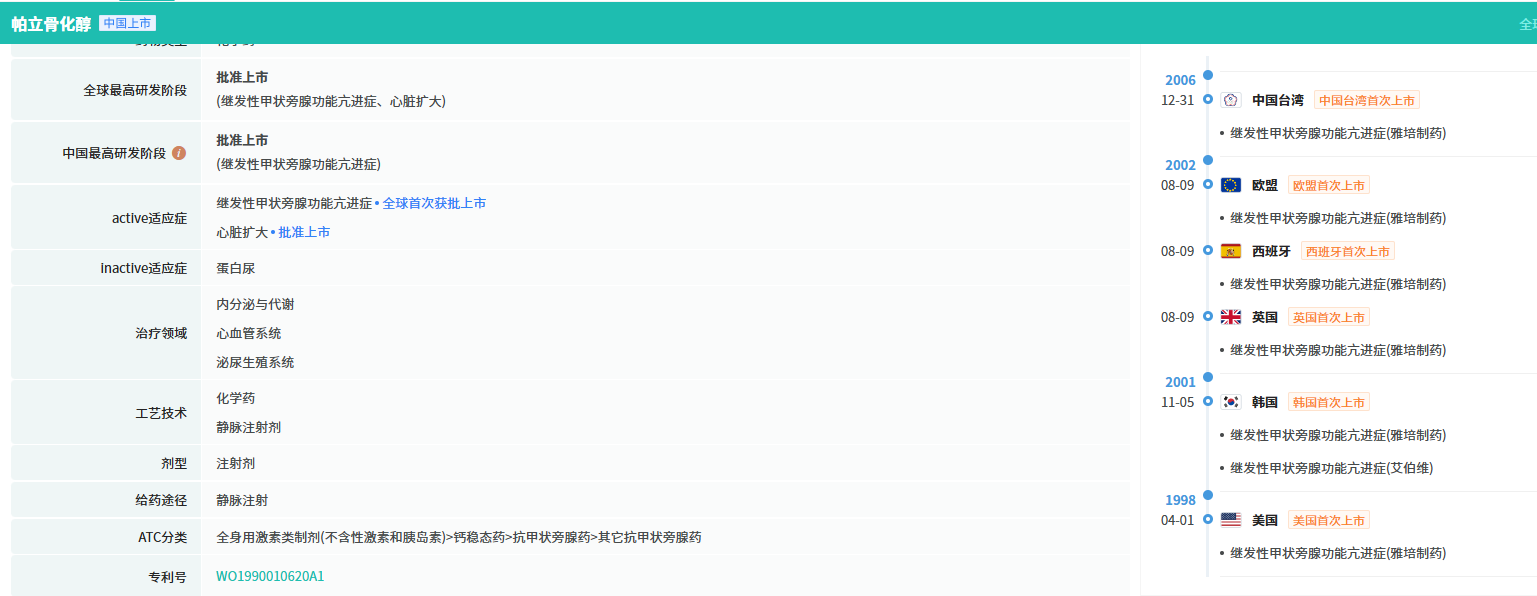The image size is (1537, 596).
Task: Click the 欧盟首次上市 tag
Action: [1329, 185]
